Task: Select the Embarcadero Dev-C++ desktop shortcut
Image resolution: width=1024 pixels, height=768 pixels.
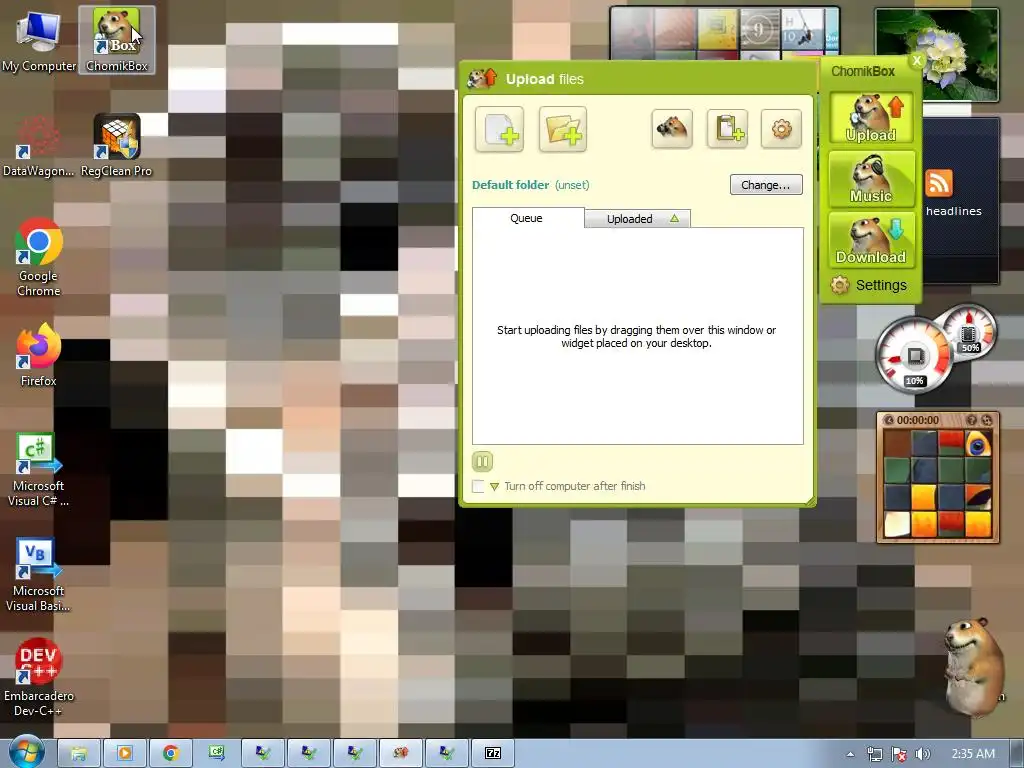Action: pyautogui.click(x=39, y=678)
